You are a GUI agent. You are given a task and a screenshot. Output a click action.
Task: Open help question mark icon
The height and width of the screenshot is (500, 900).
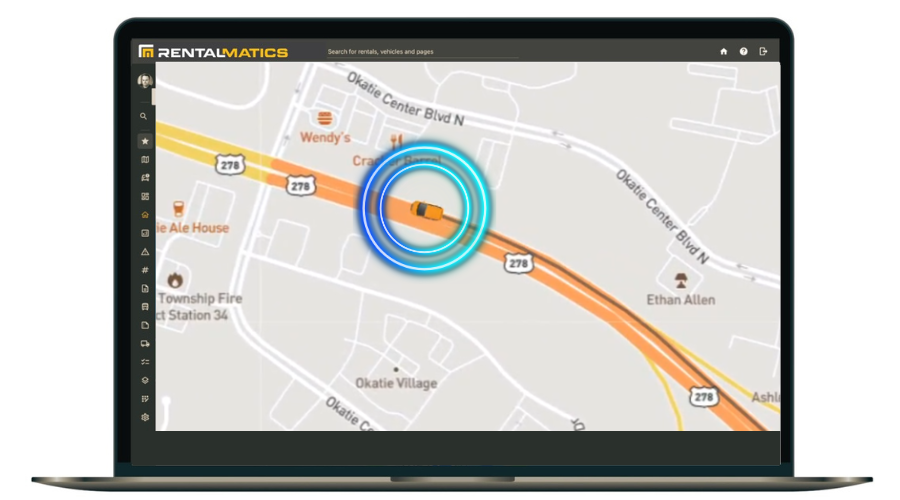(x=743, y=51)
